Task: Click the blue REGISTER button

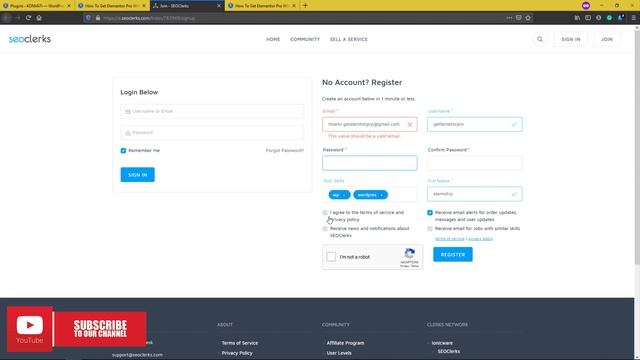Action: pos(453,254)
